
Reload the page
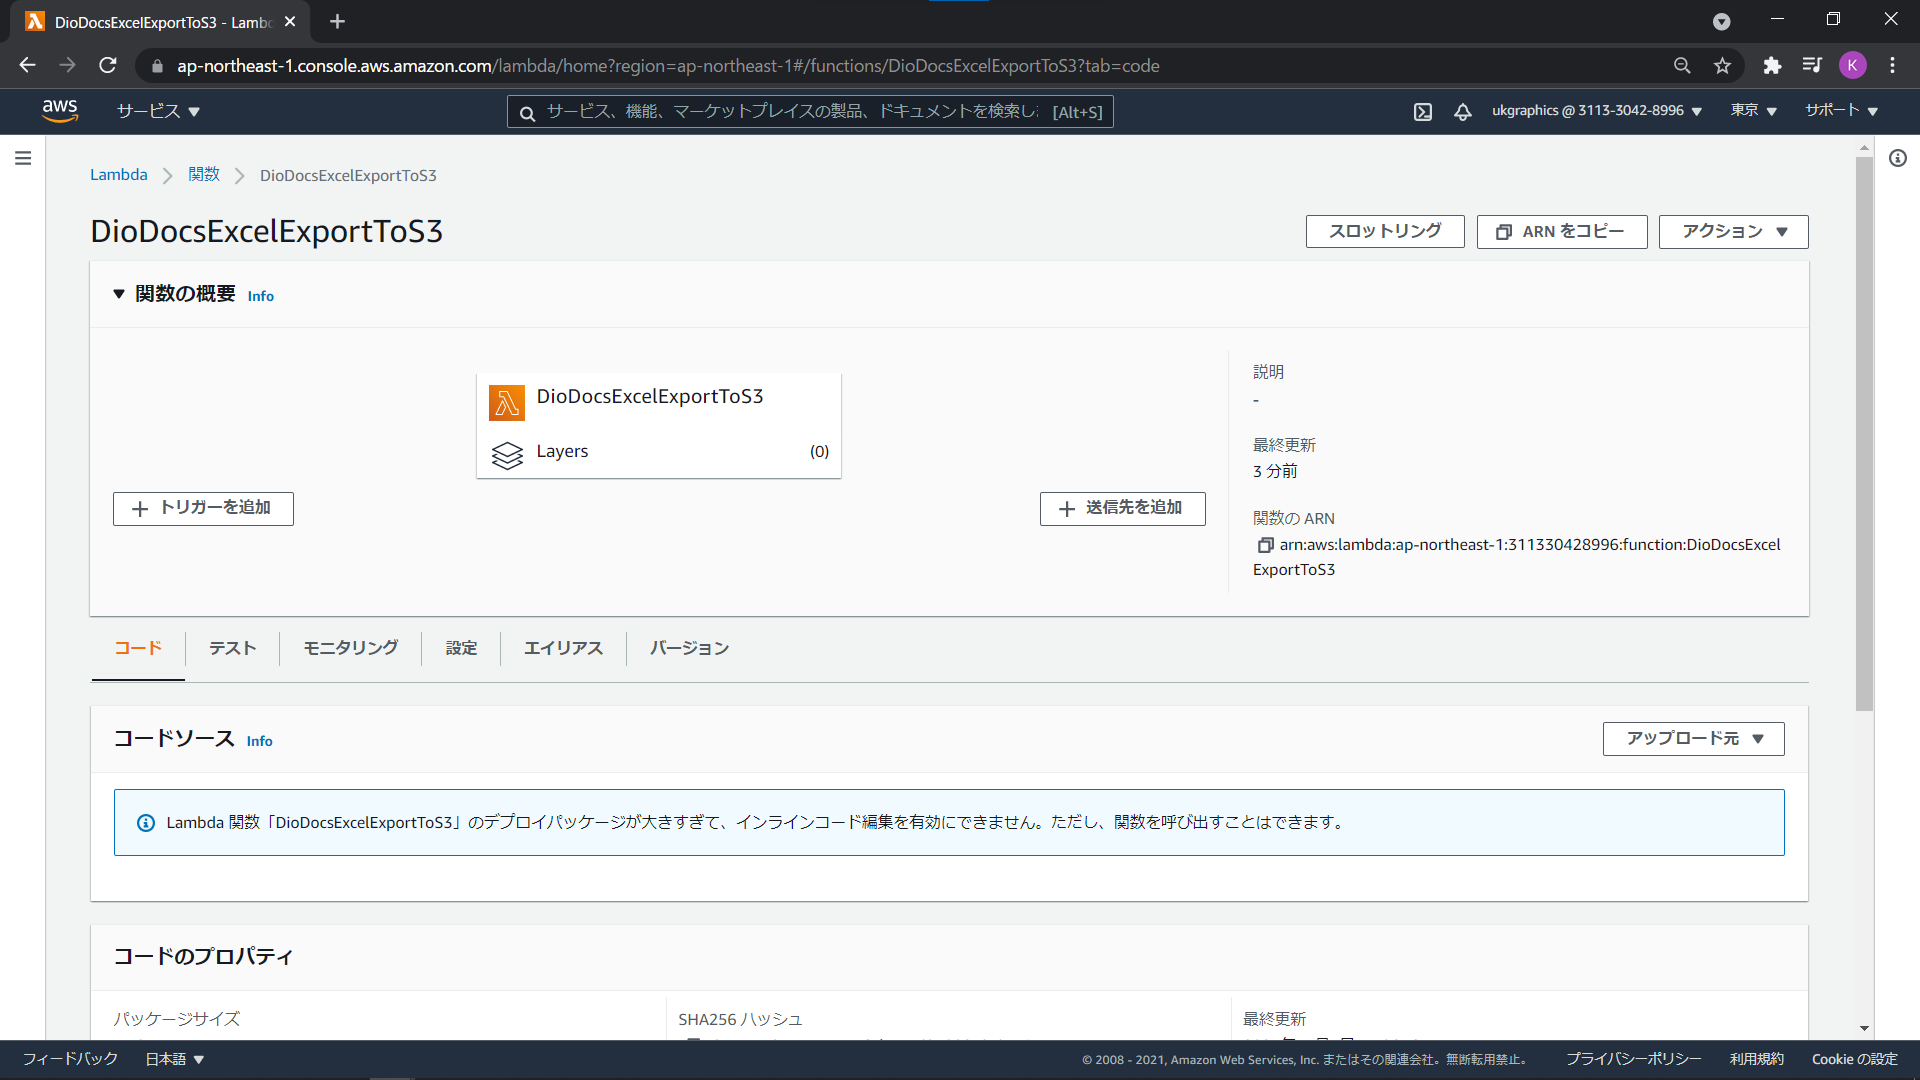tap(108, 66)
